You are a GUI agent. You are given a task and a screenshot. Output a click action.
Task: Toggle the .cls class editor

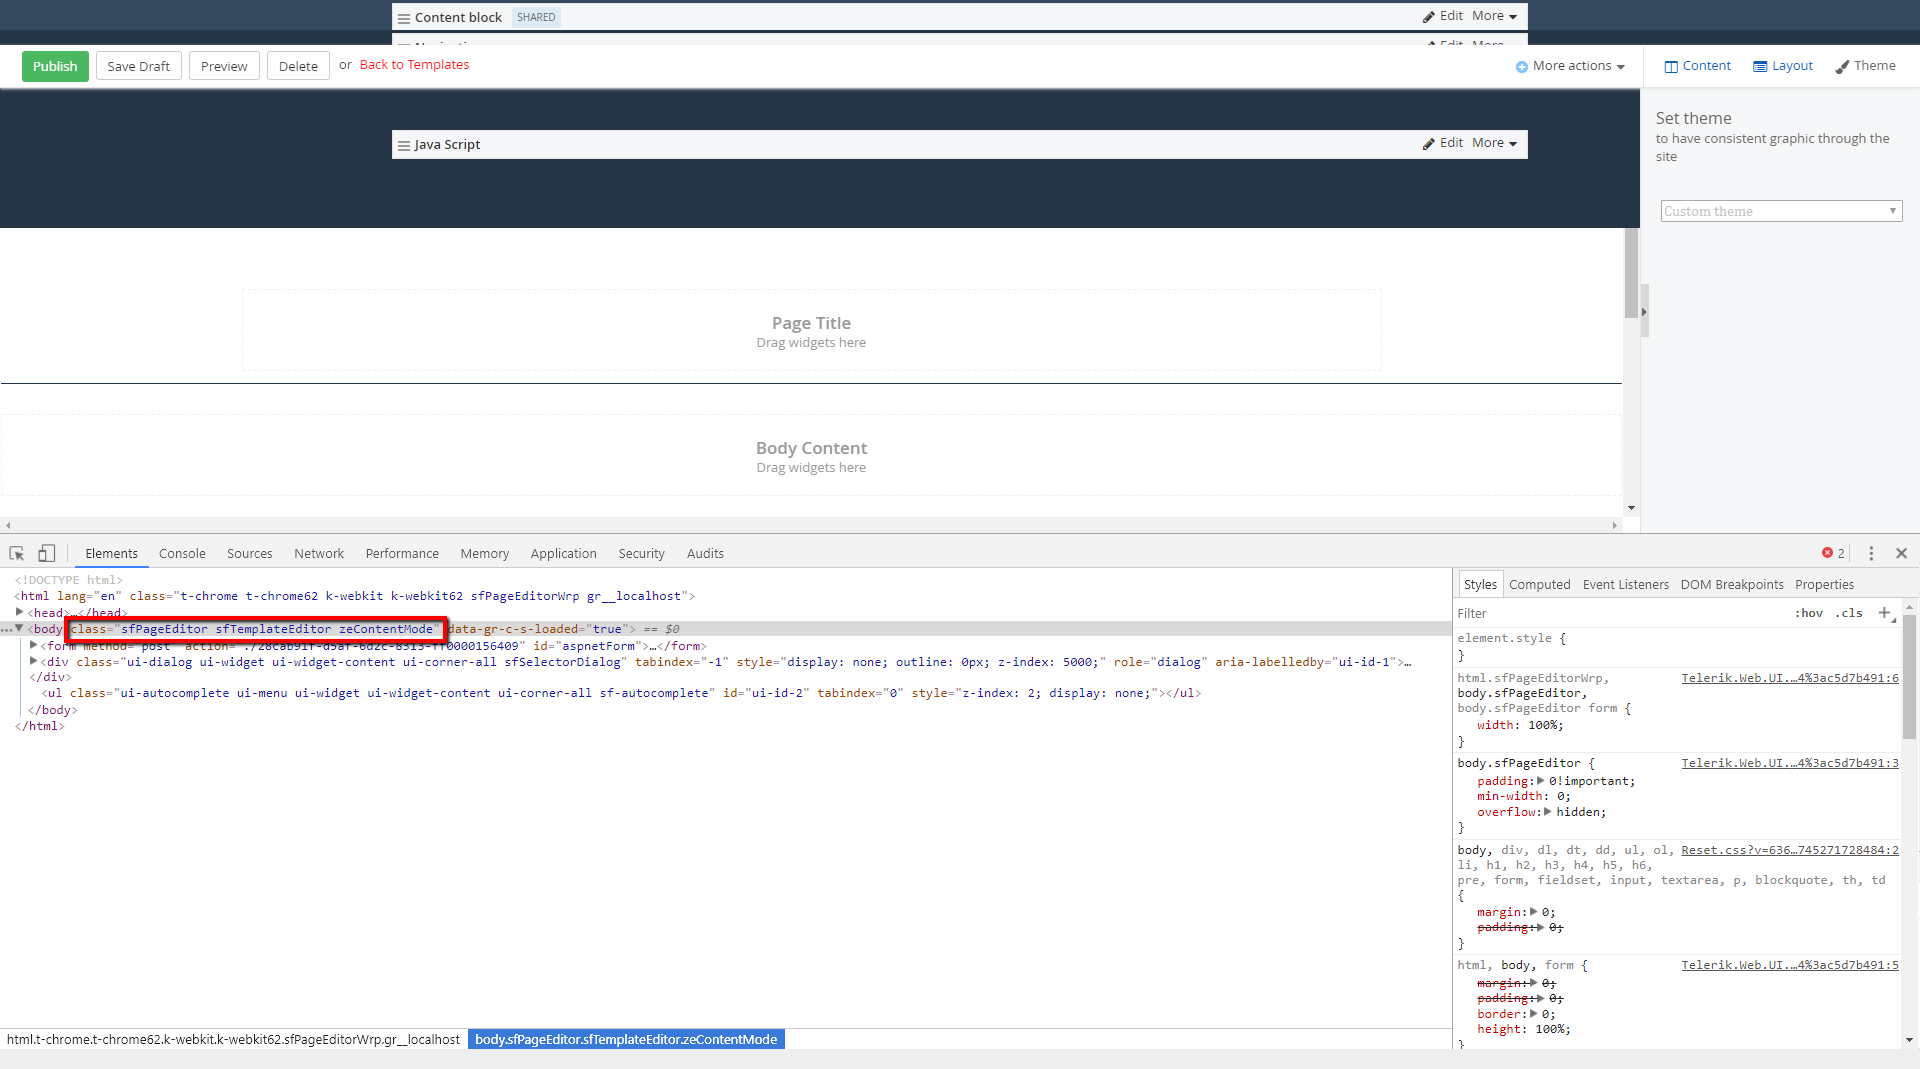point(1849,613)
